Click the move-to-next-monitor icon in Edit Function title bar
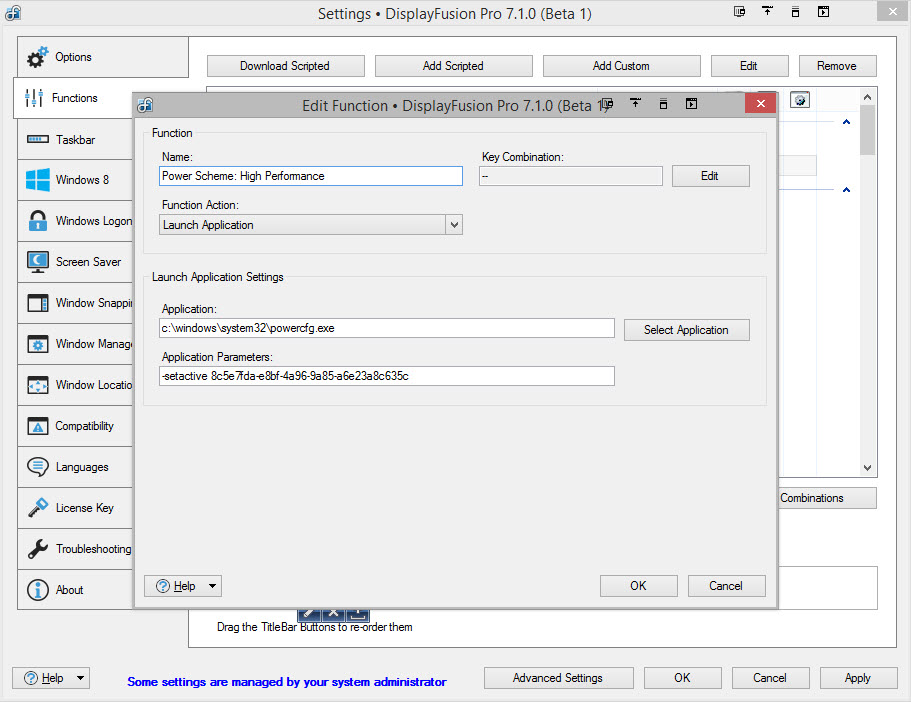Viewport: 911px width, 702px height. pos(607,104)
